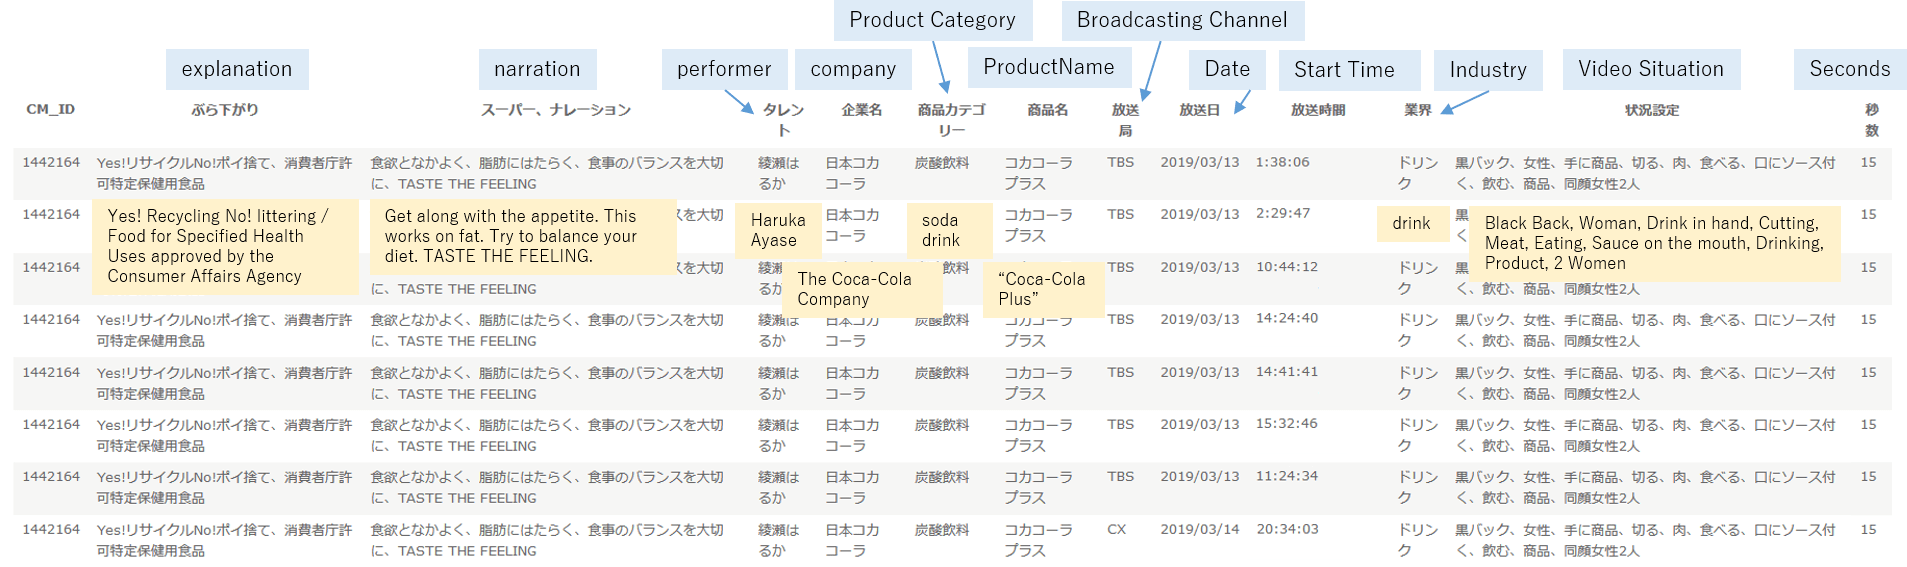The image size is (1907, 567).
Task: Click the 'Broadcasting Channel' label
Action: tap(1182, 20)
